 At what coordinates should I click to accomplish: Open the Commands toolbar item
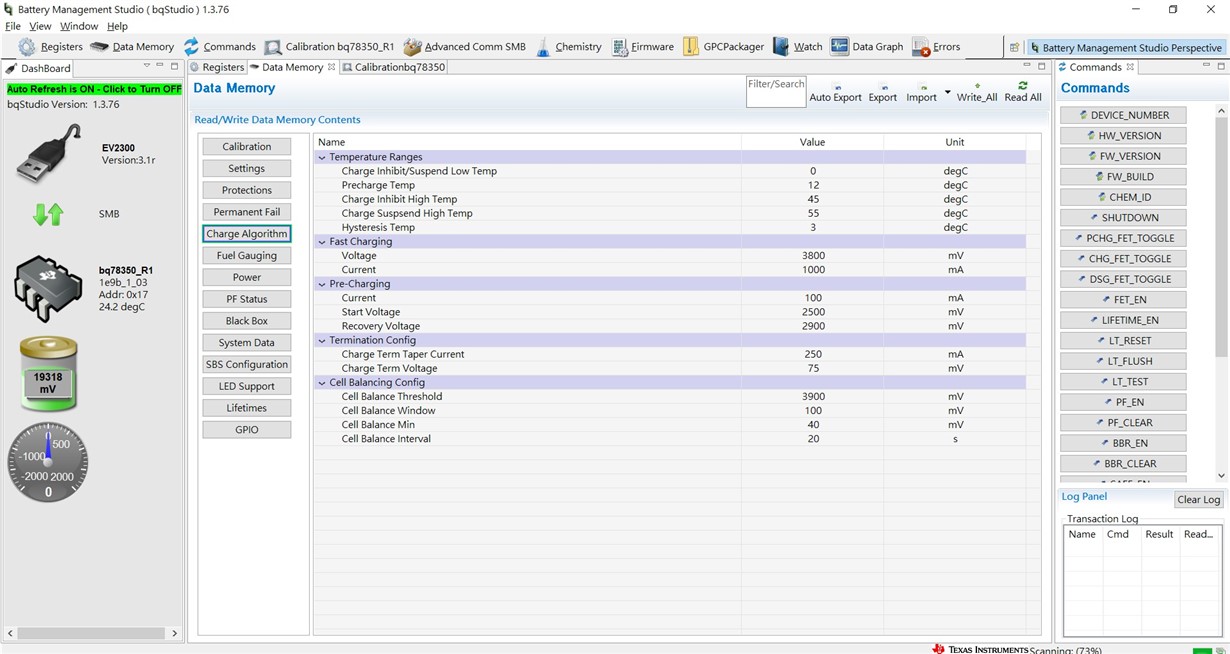219,47
